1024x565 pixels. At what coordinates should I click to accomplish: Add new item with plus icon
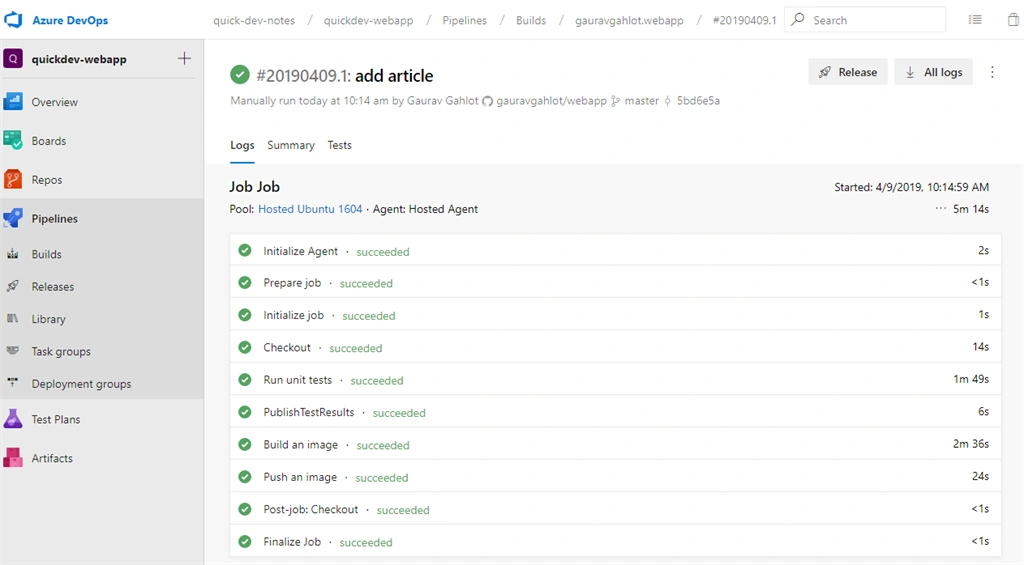pyautogui.click(x=184, y=59)
